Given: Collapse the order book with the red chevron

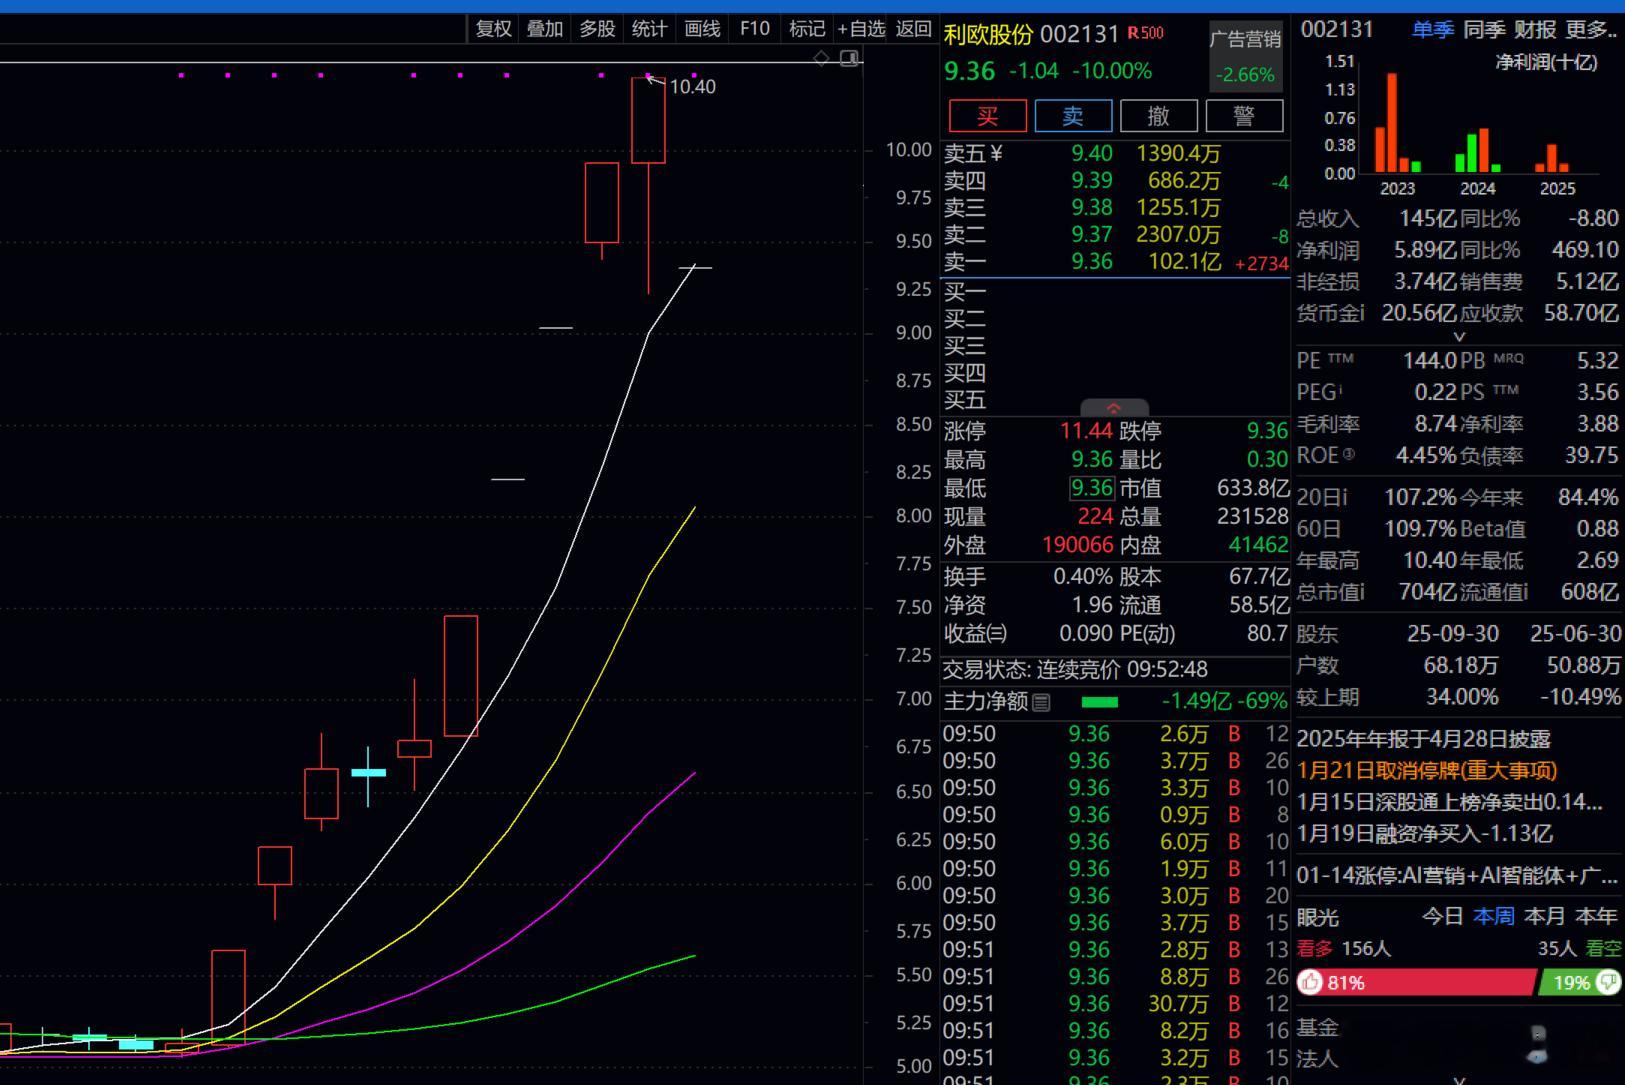Looking at the screenshot, I should (1114, 408).
